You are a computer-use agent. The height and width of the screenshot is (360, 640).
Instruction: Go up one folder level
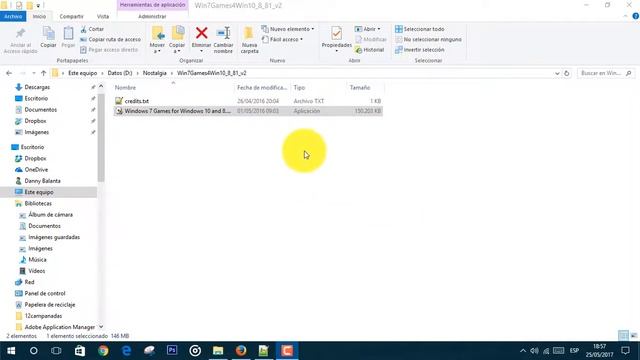tap(43, 73)
